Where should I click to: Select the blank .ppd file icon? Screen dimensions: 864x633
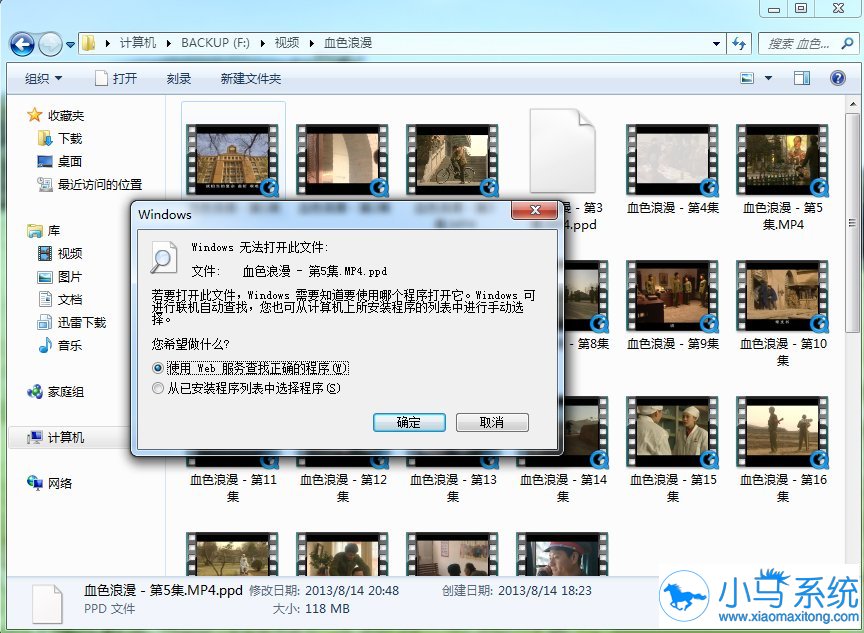click(562, 150)
